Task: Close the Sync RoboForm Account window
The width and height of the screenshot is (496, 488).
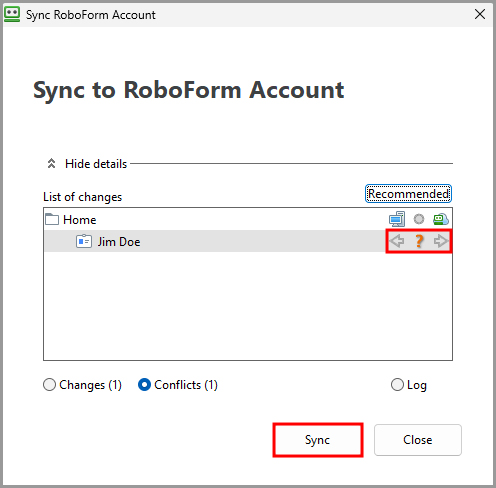Action: point(480,14)
